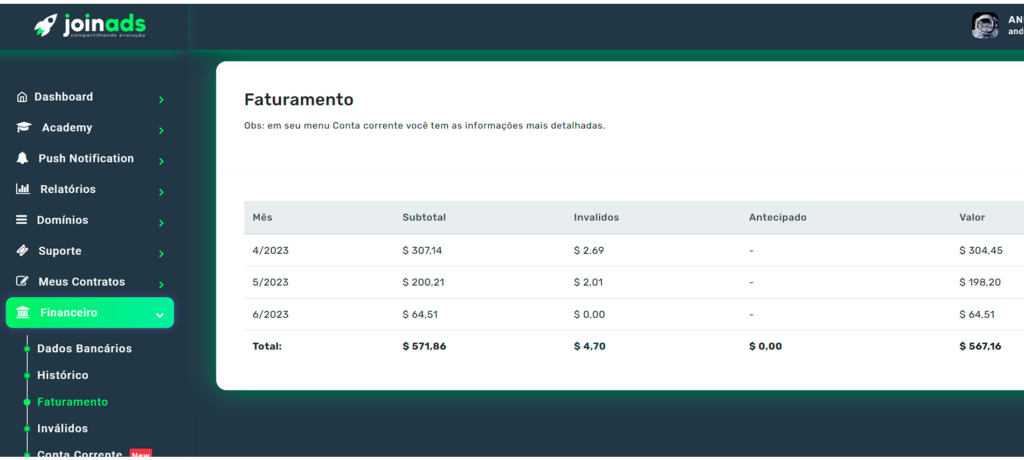
Task: Go to Inválidos submenu page
Action: point(62,429)
